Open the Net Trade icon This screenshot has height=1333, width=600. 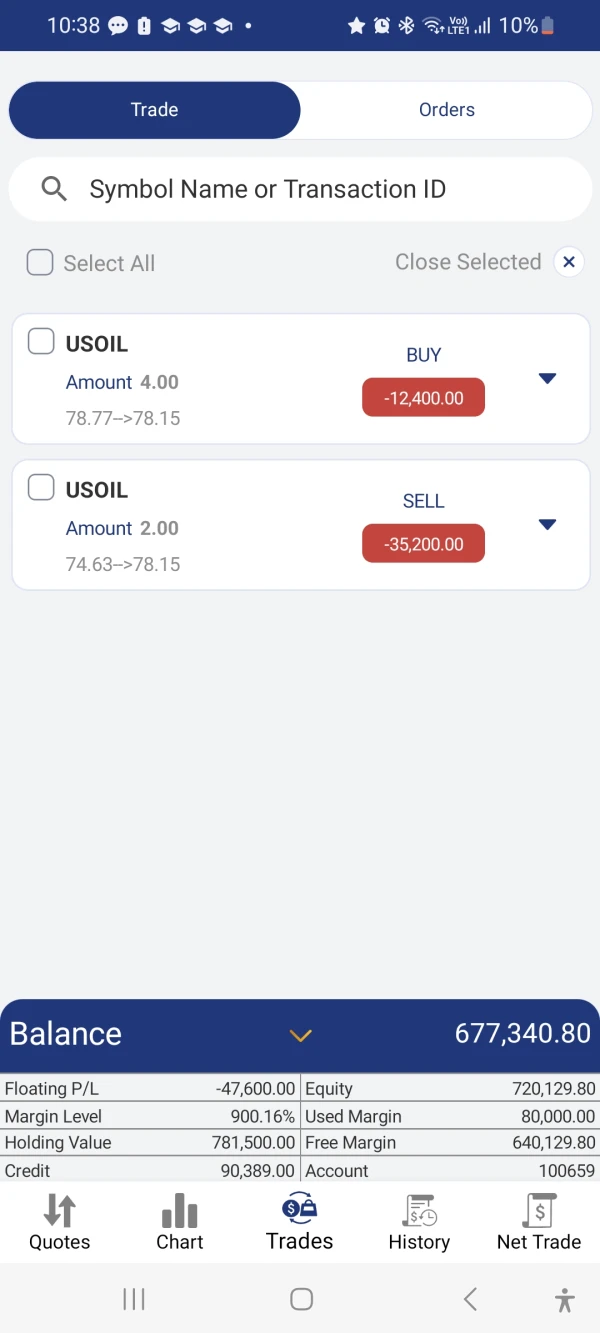[539, 1210]
